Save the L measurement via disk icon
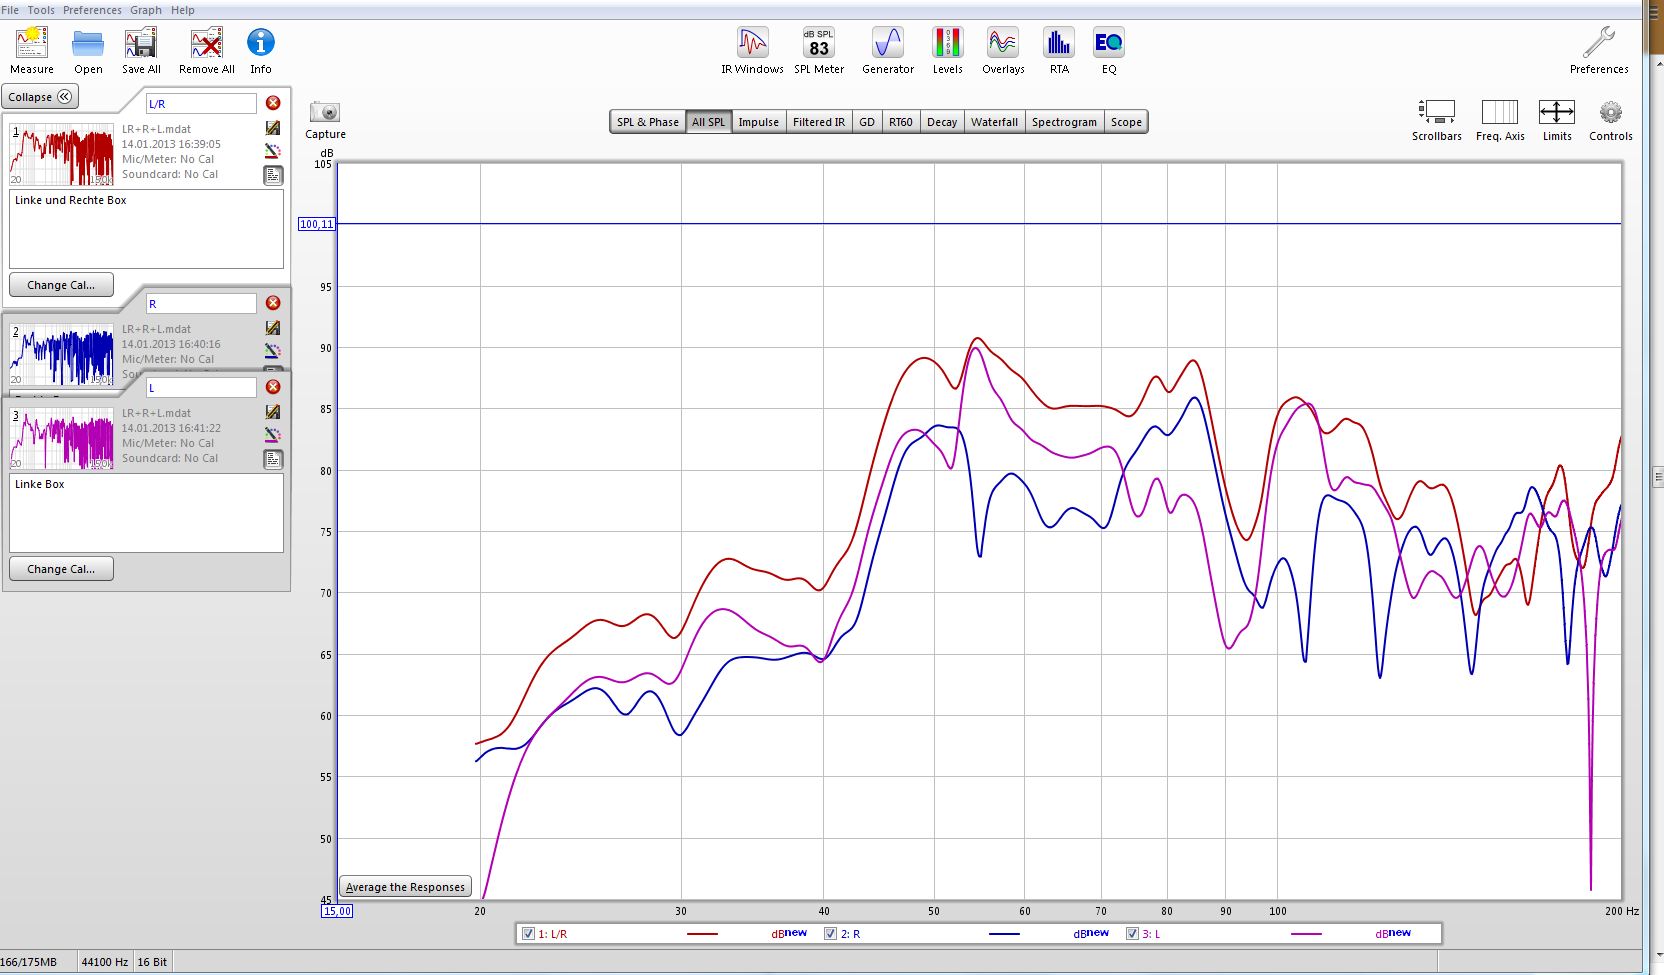This screenshot has width=1664, height=975. (x=273, y=412)
